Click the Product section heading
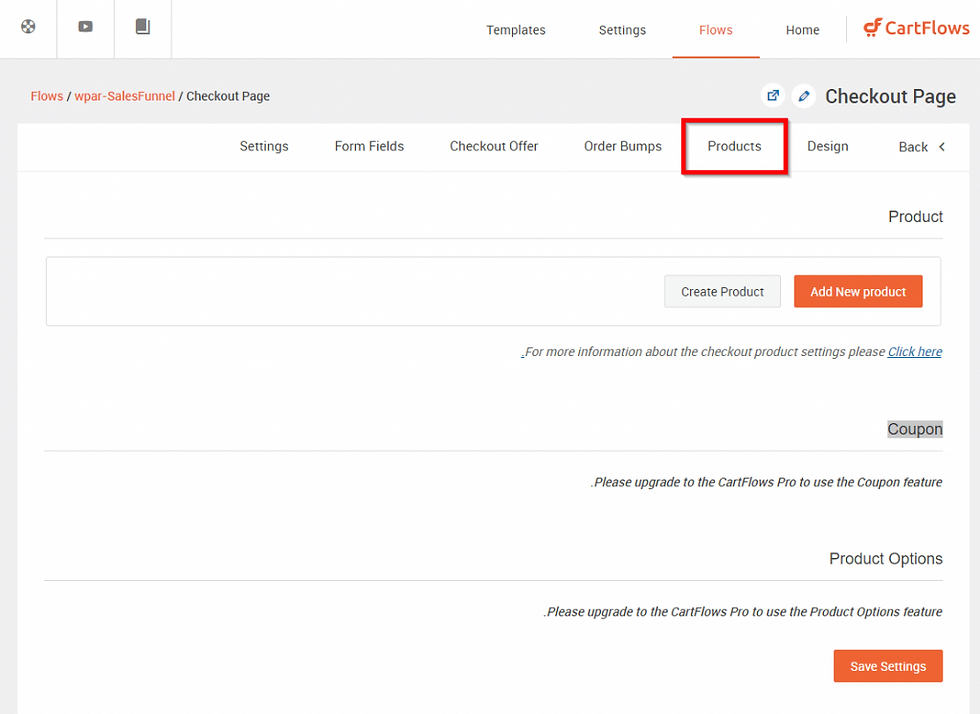 pos(916,216)
